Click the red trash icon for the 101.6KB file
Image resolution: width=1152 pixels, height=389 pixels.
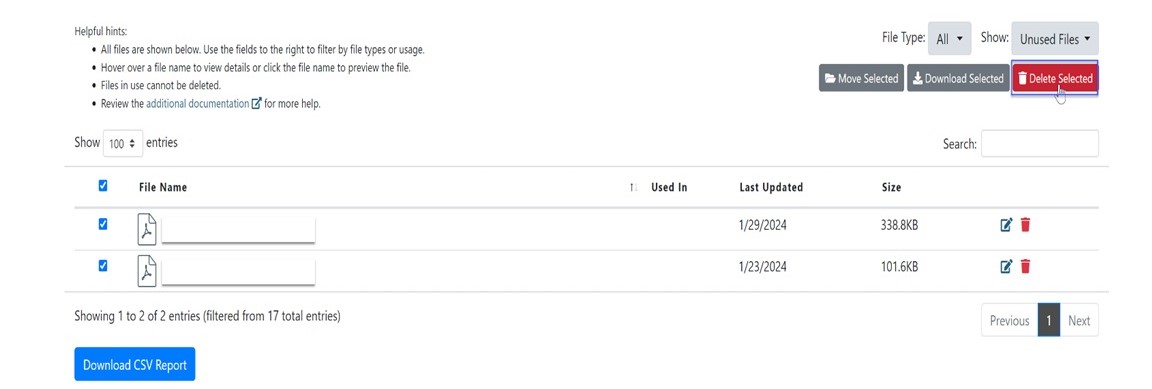[x=1026, y=266]
